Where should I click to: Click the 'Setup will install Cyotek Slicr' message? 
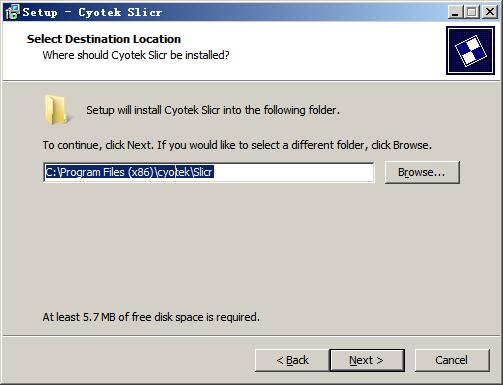(213, 110)
